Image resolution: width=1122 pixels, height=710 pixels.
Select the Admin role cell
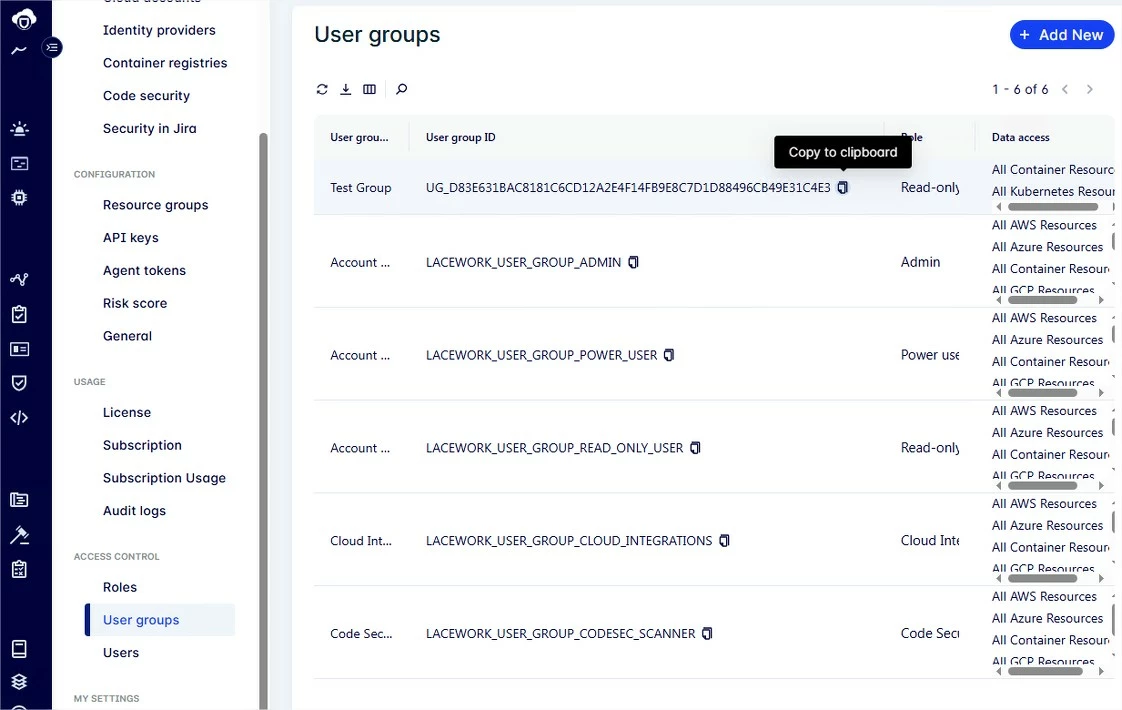point(920,262)
